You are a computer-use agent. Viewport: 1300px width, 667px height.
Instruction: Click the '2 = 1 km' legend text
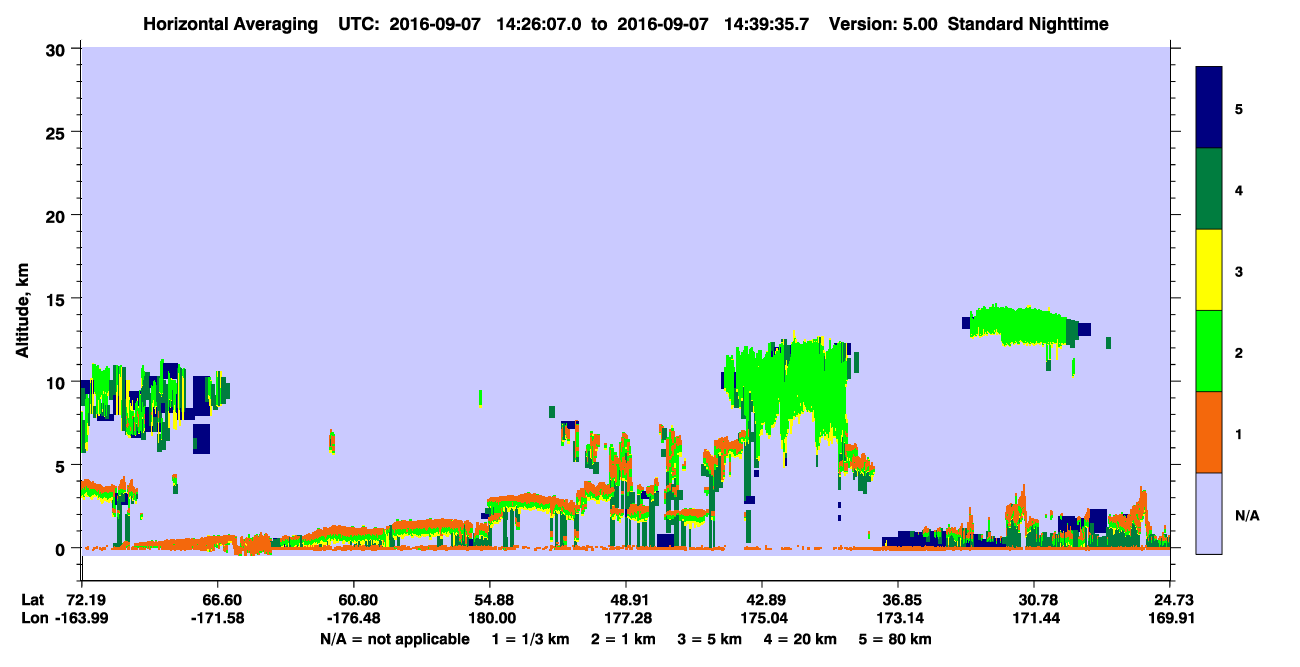[621, 639]
